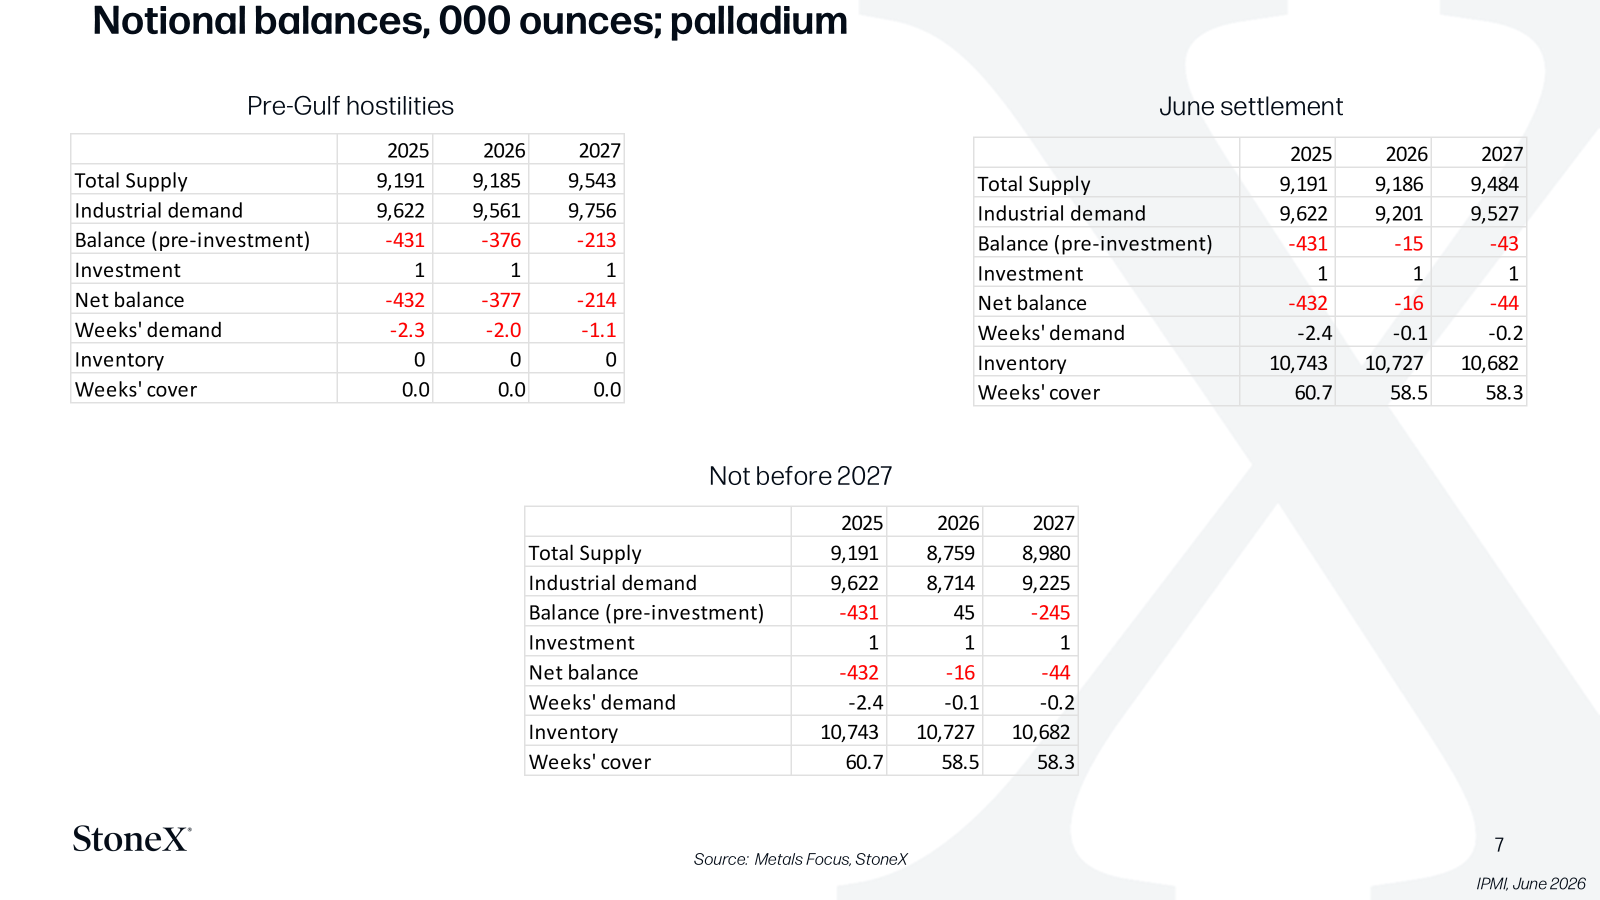Click the Not before 2027 heading
The height and width of the screenshot is (900, 1600).
800,476
